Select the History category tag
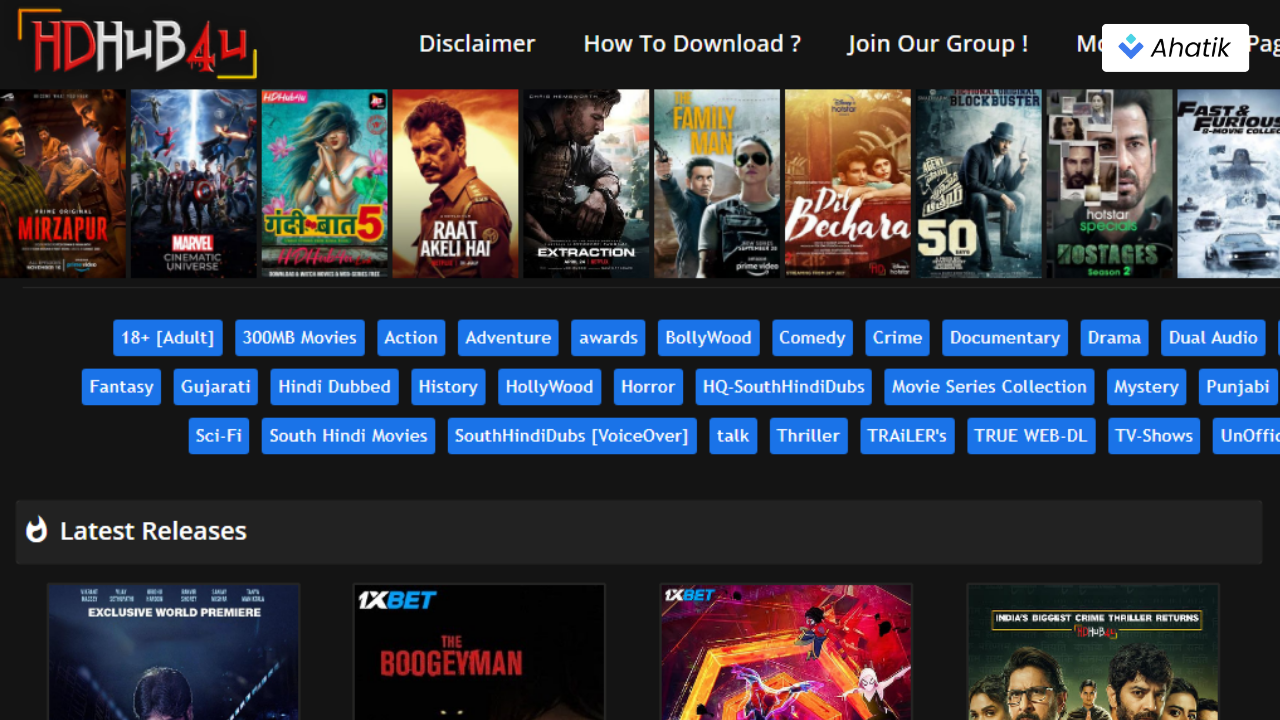This screenshot has height=720, width=1280. pyautogui.click(x=448, y=387)
